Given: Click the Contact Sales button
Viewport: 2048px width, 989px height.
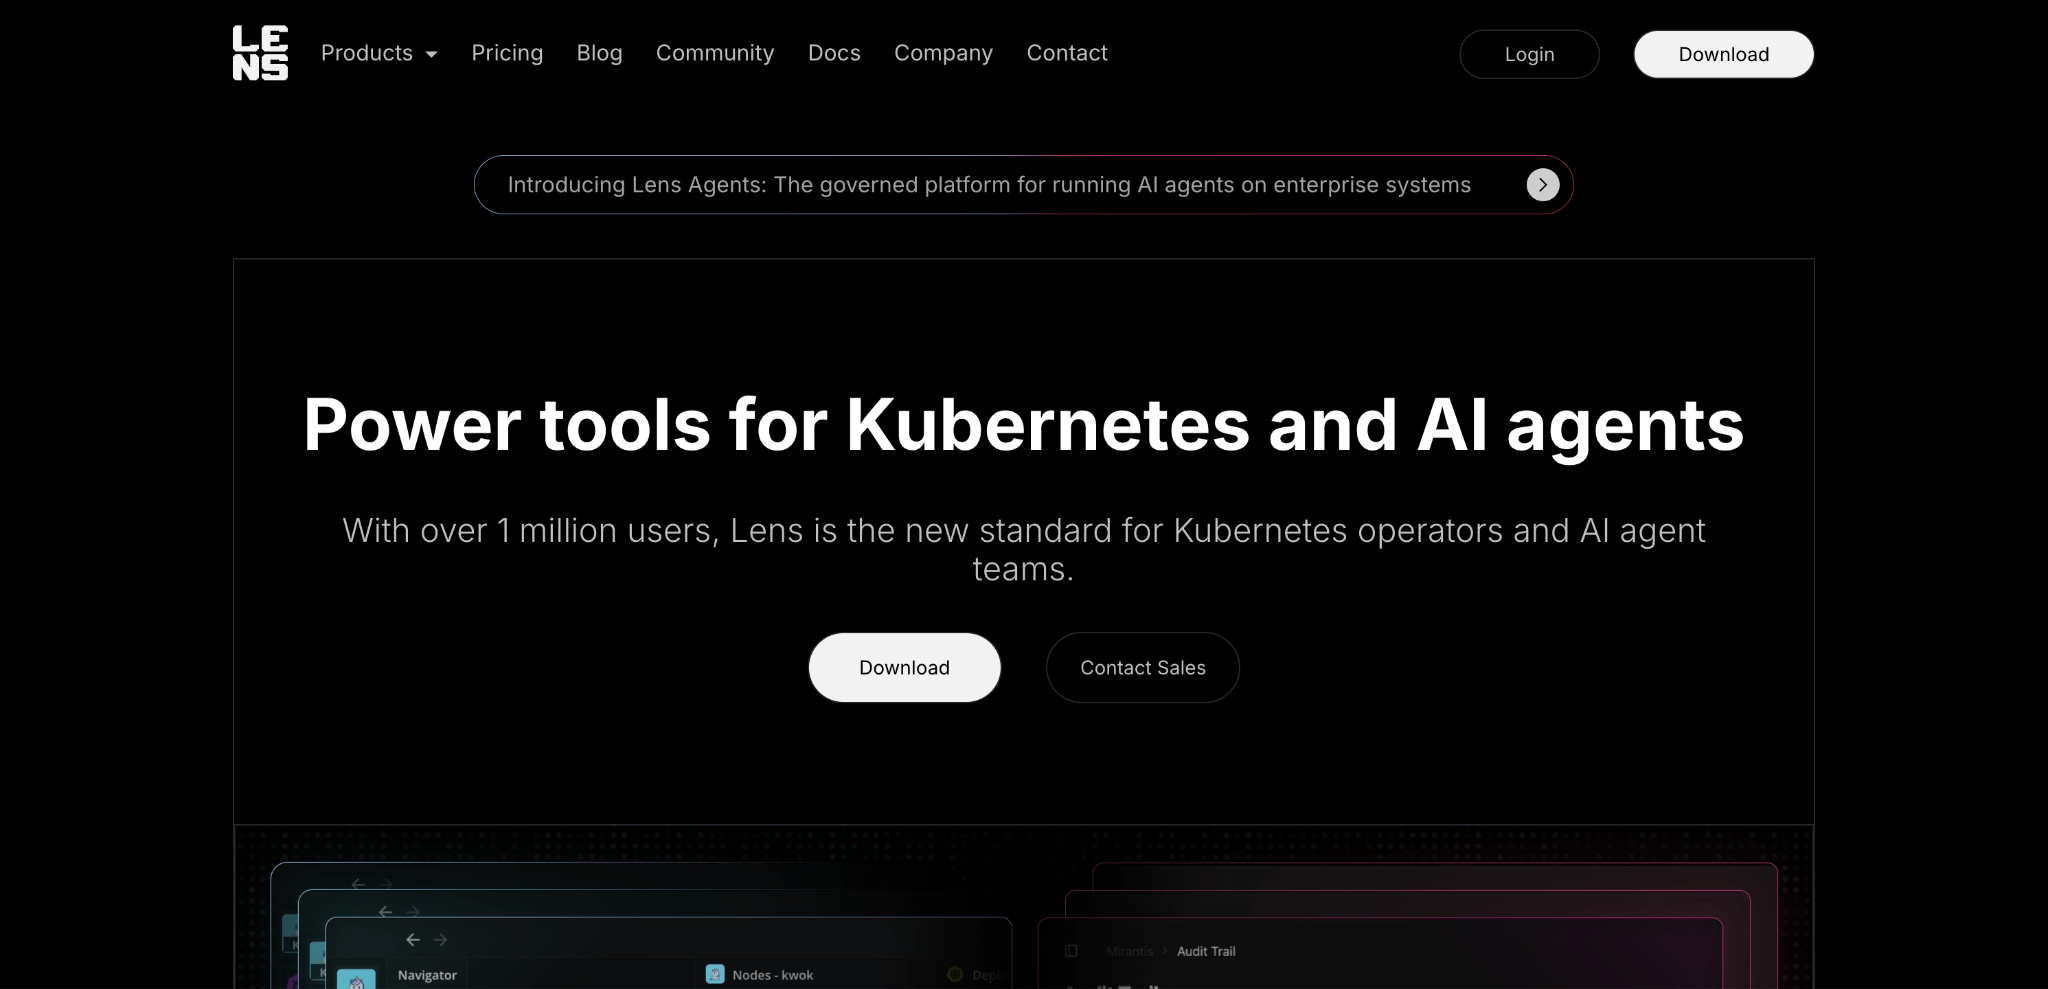Looking at the screenshot, I should (x=1142, y=667).
